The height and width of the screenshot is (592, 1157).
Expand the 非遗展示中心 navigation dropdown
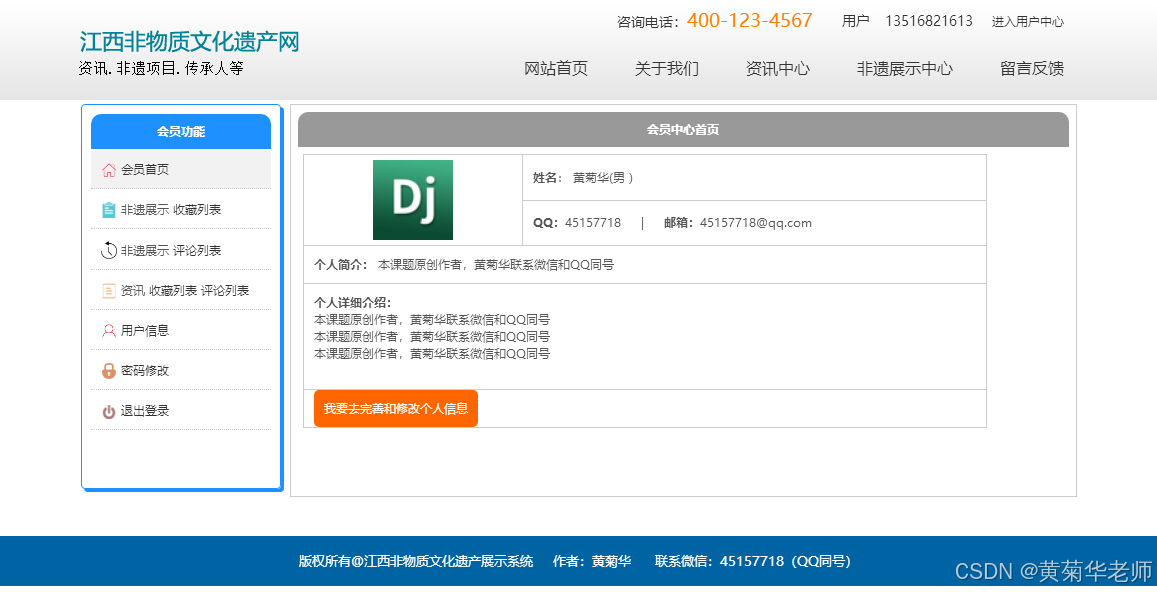click(903, 69)
